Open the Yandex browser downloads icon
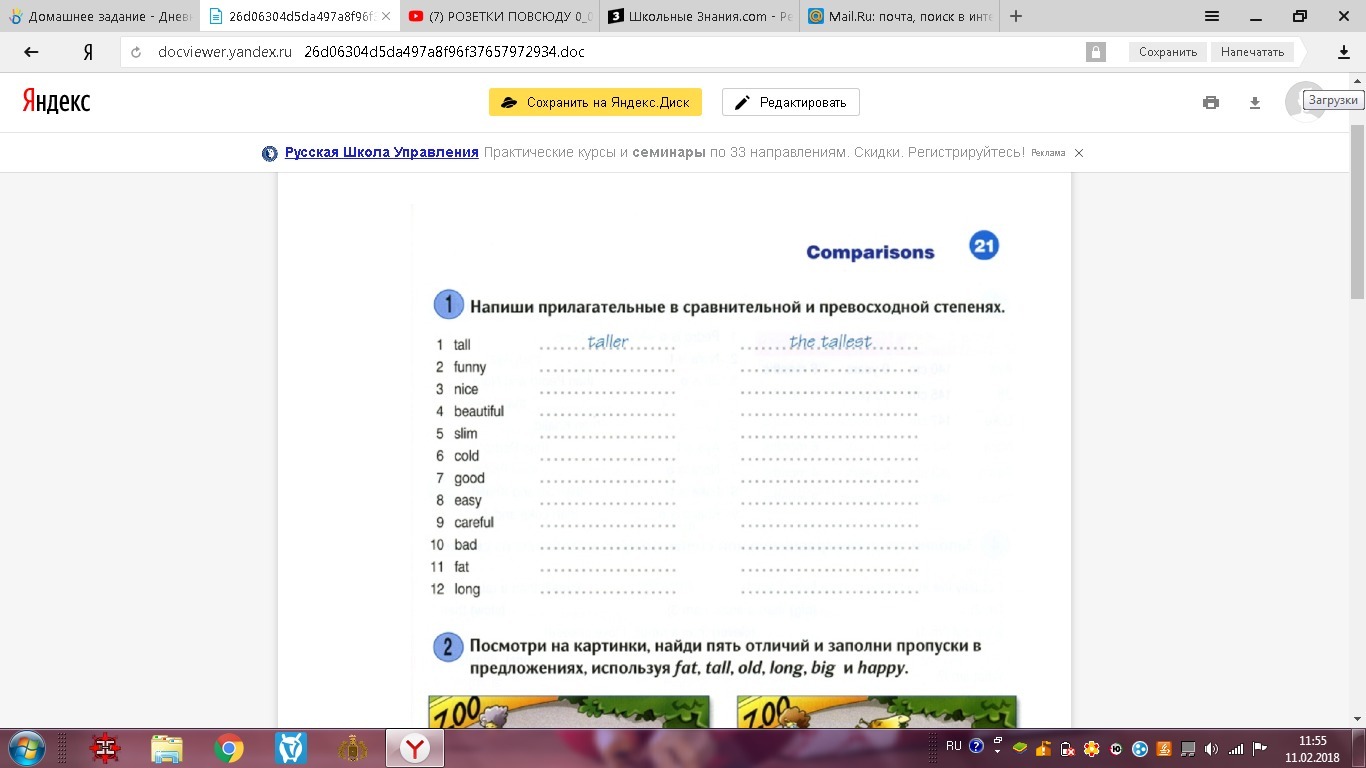 coord(1344,52)
